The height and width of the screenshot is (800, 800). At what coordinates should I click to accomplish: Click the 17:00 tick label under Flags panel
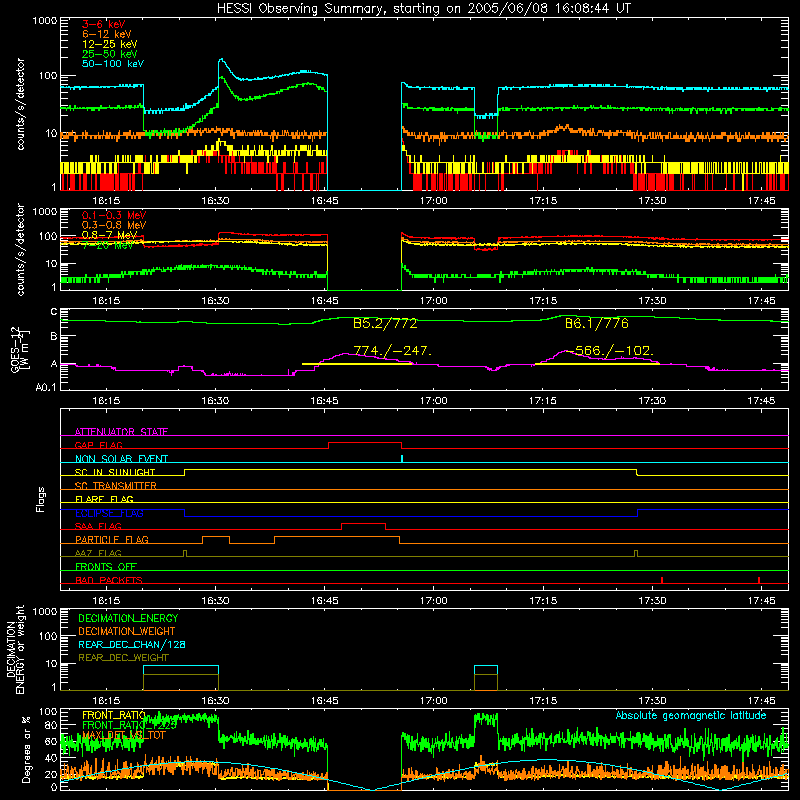coord(434,601)
